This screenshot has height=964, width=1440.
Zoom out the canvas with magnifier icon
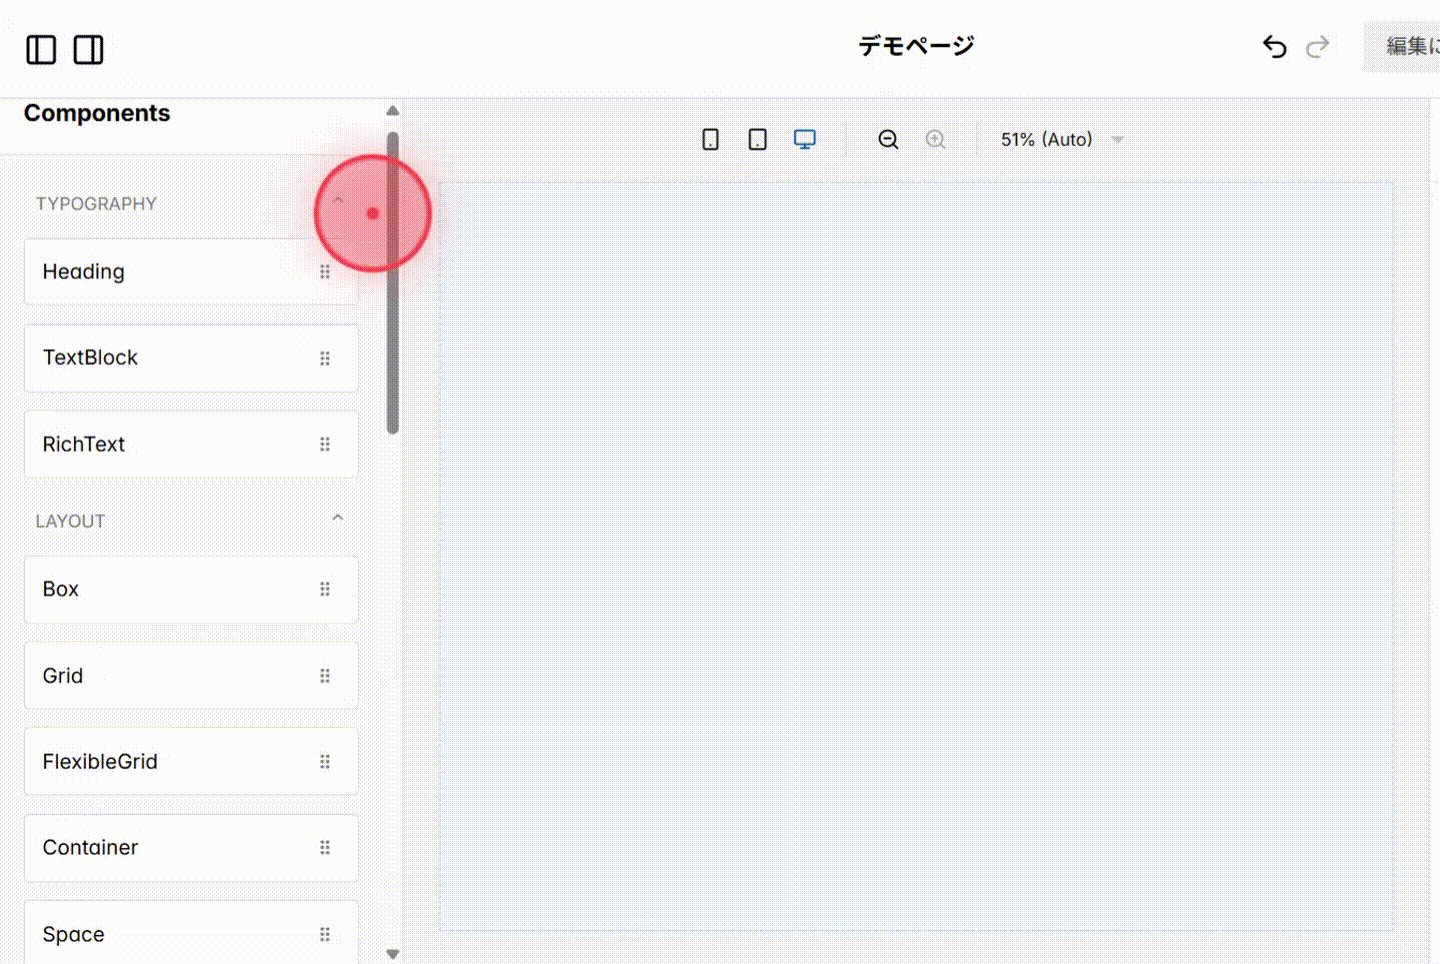[x=888, y=139]
